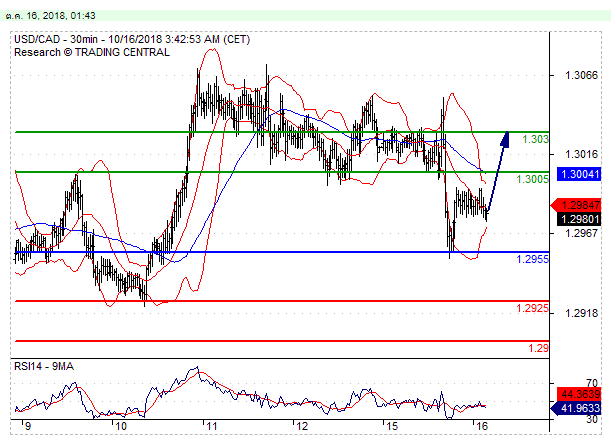This screenshot has width=611, height=440.
Task: Select the blue 41.9633 RSI value tag
Action: tap(576, 408)
